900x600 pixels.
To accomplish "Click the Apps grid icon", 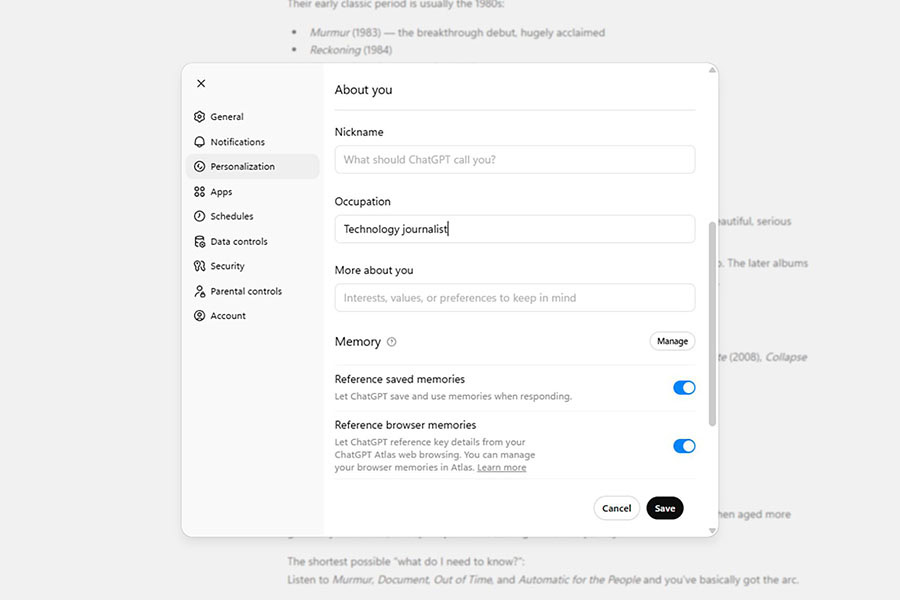I will pyautogui.click(x=199, y=192).
